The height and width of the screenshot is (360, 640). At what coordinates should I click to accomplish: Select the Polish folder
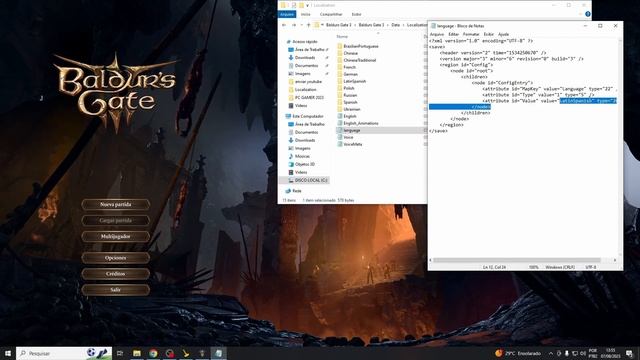click(349, 88)
